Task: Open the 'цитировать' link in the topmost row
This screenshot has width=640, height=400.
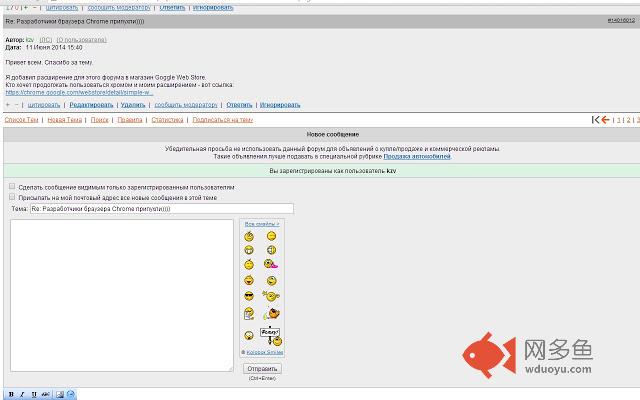Action: [62, 7]
